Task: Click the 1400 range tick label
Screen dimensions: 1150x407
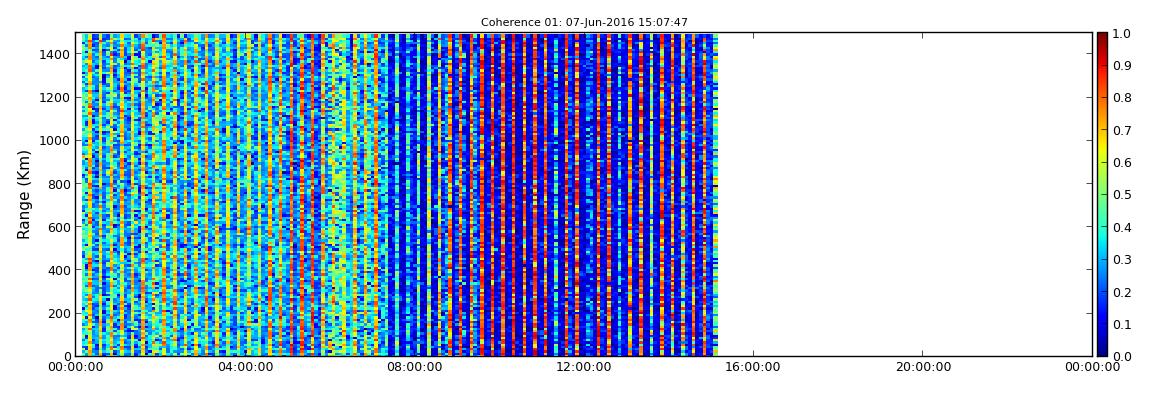Action: click(x=56, y=54)
